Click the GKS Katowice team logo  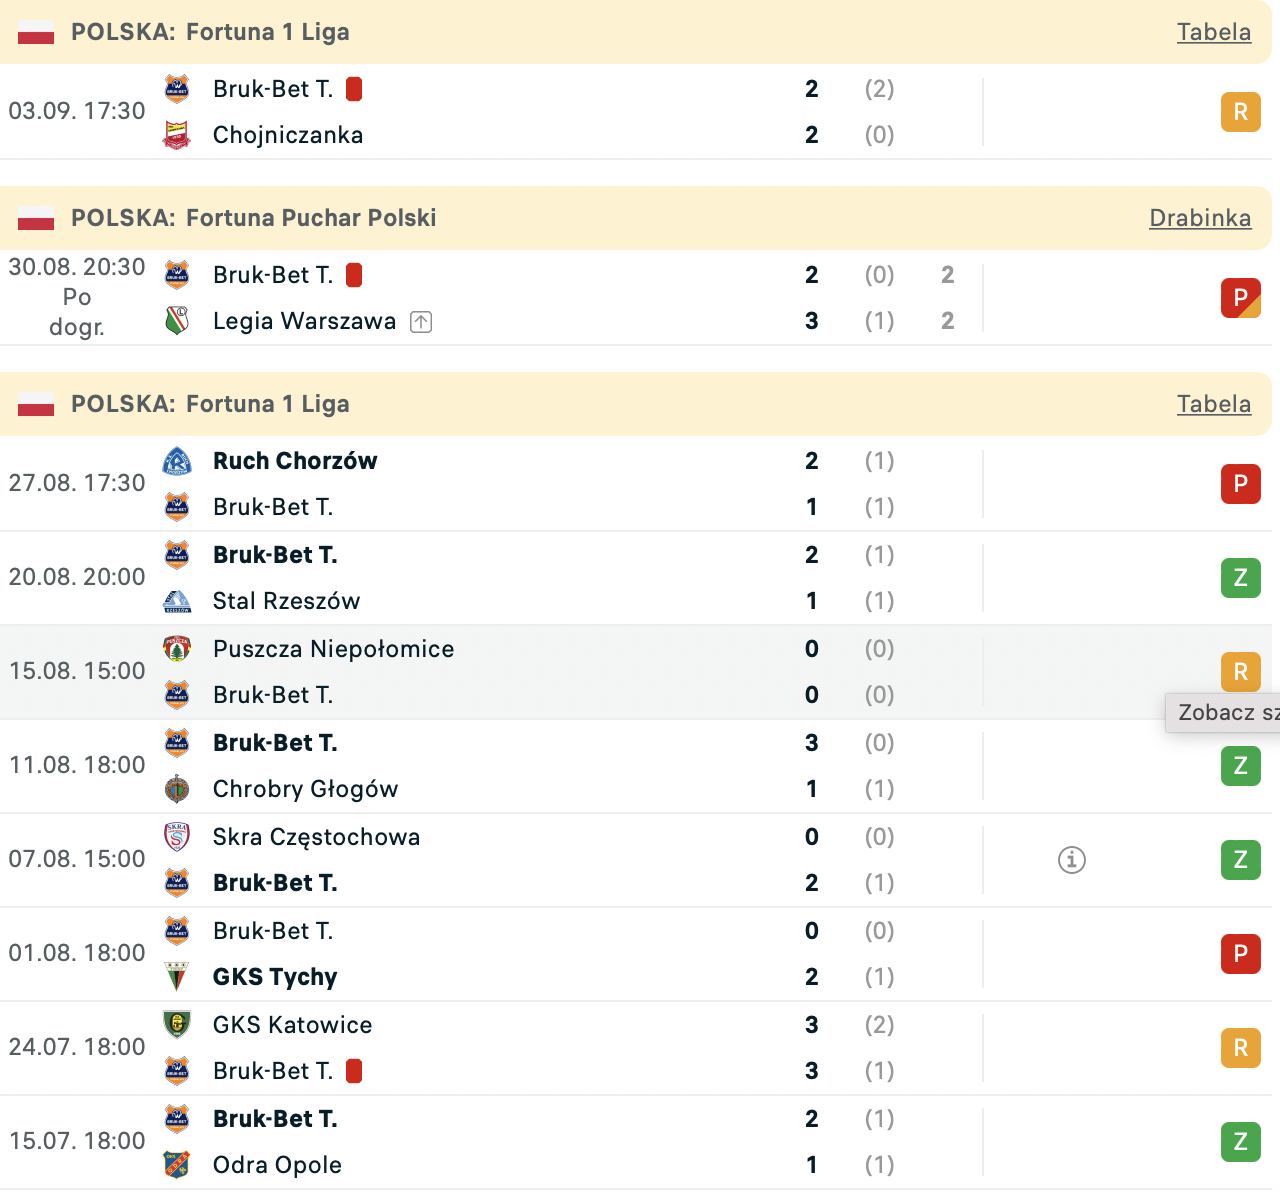pyautogui.click(x=177, y=1025)
